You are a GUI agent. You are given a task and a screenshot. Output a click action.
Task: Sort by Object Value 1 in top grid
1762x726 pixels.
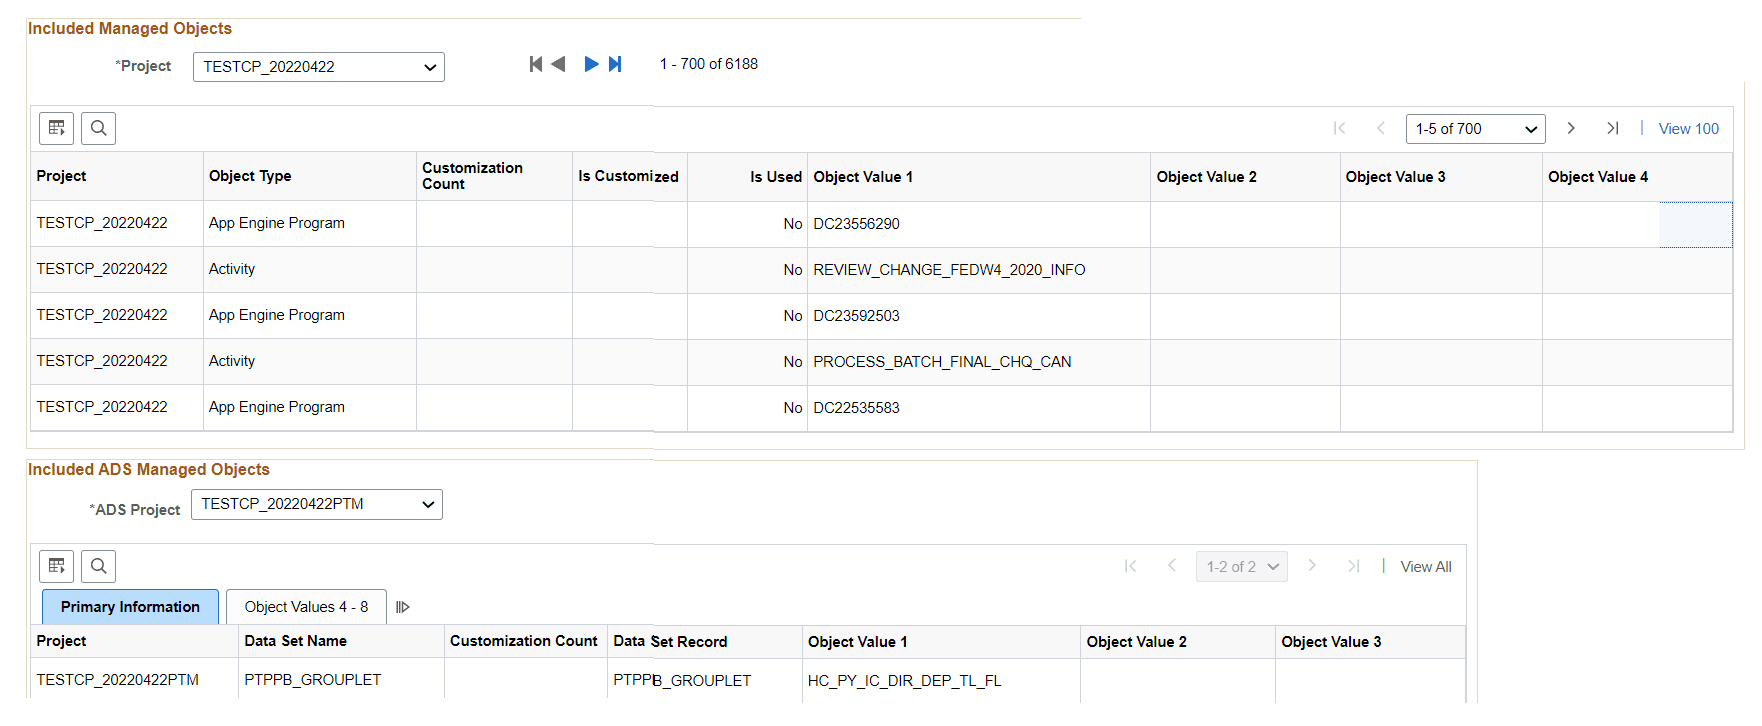863,177
